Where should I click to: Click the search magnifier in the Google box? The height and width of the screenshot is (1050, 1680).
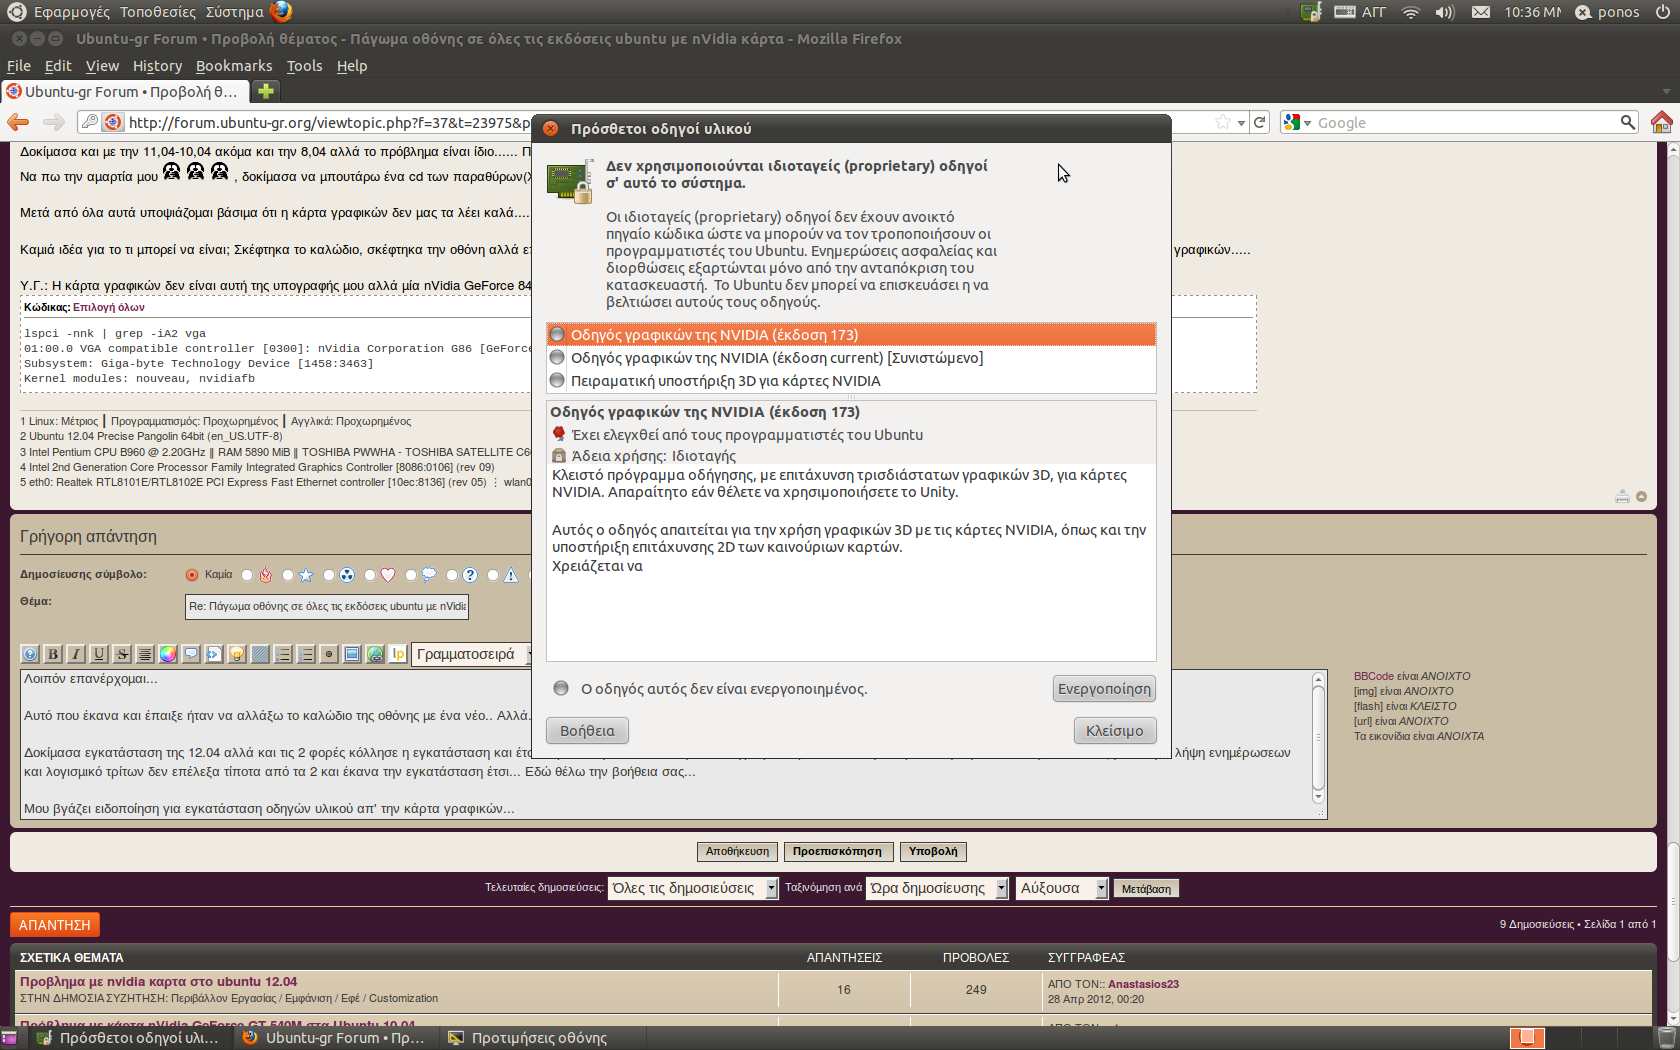(x=1628, y=122)
